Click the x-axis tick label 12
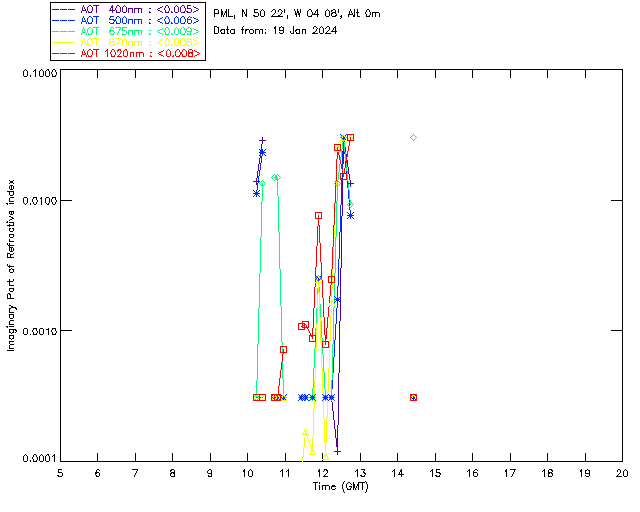Viewport: 640px width, 512px height. (x=322, y=473)
